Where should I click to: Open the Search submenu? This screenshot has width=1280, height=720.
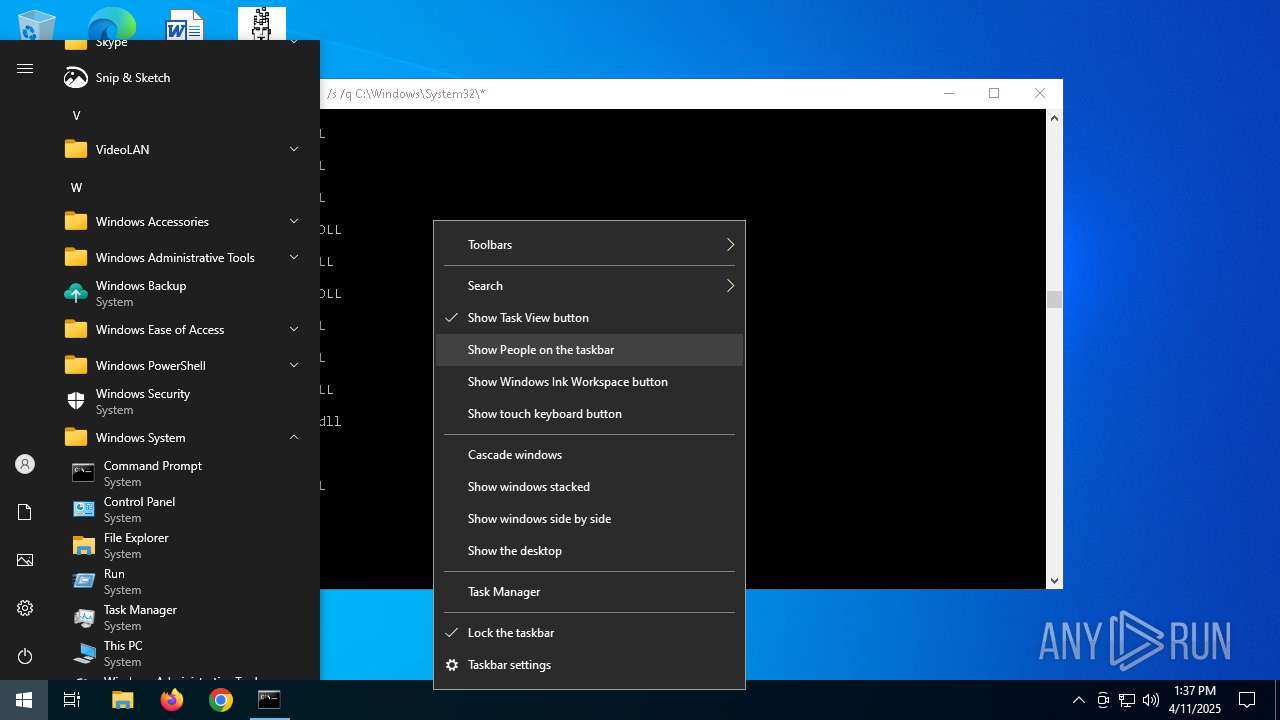(590, 286)
